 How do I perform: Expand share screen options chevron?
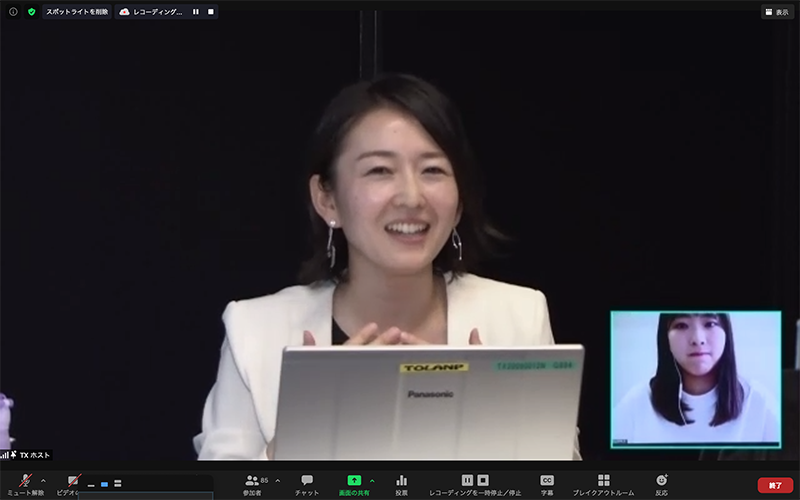(372, 480)
